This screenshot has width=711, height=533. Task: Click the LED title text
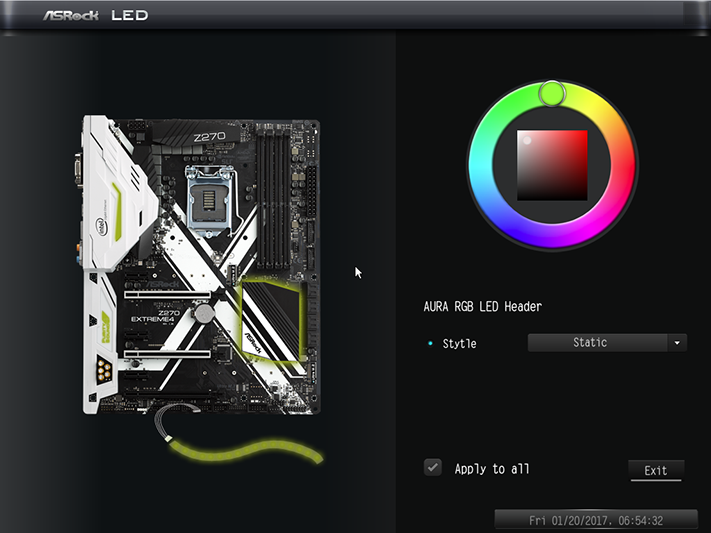130,15
